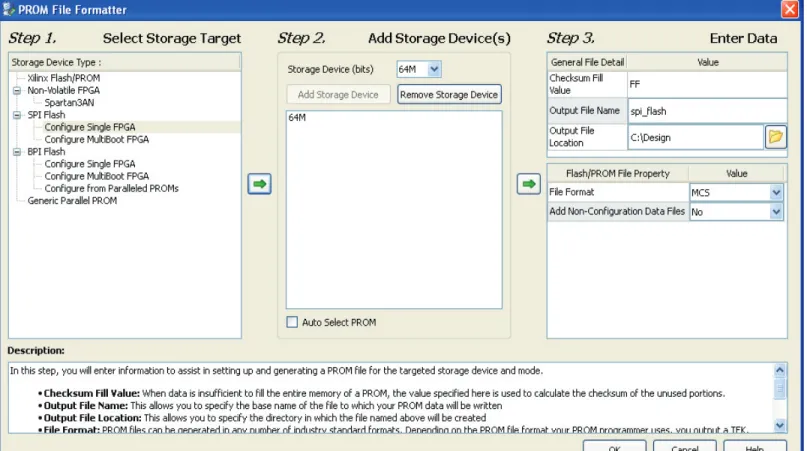Click the PROM File Formatter title bar icon
The height and width of the screenshot is (451, 807).
9,9
